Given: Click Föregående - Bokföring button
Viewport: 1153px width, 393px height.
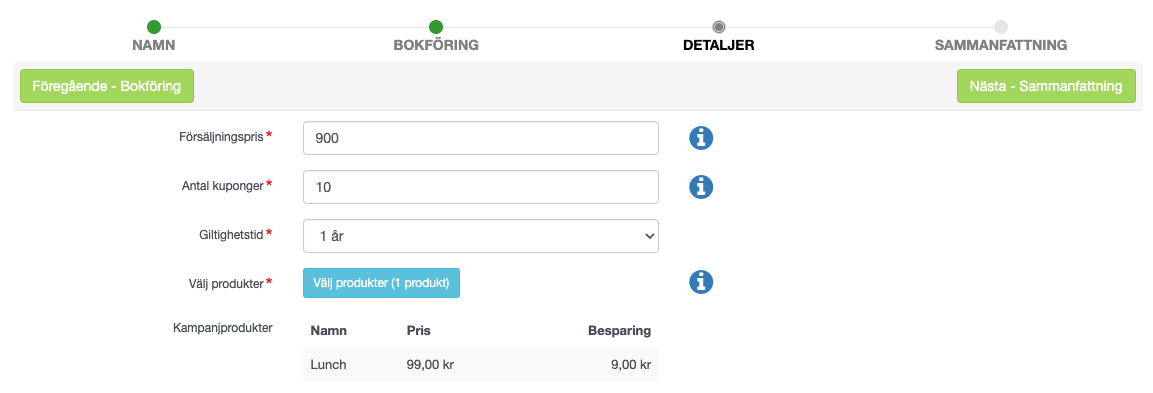Looking at the screenshot, I should coord(107,86).
